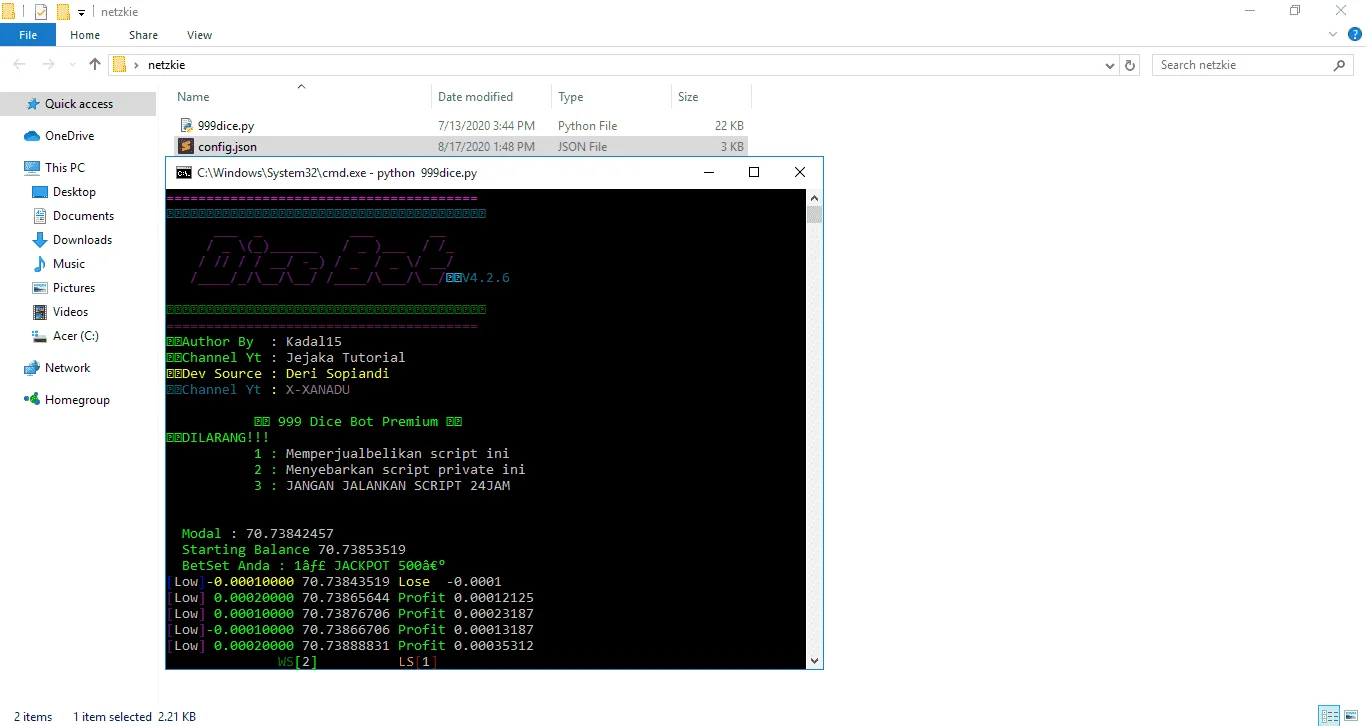
Task: Click the New folder icon in title bar
Action: 63,12
